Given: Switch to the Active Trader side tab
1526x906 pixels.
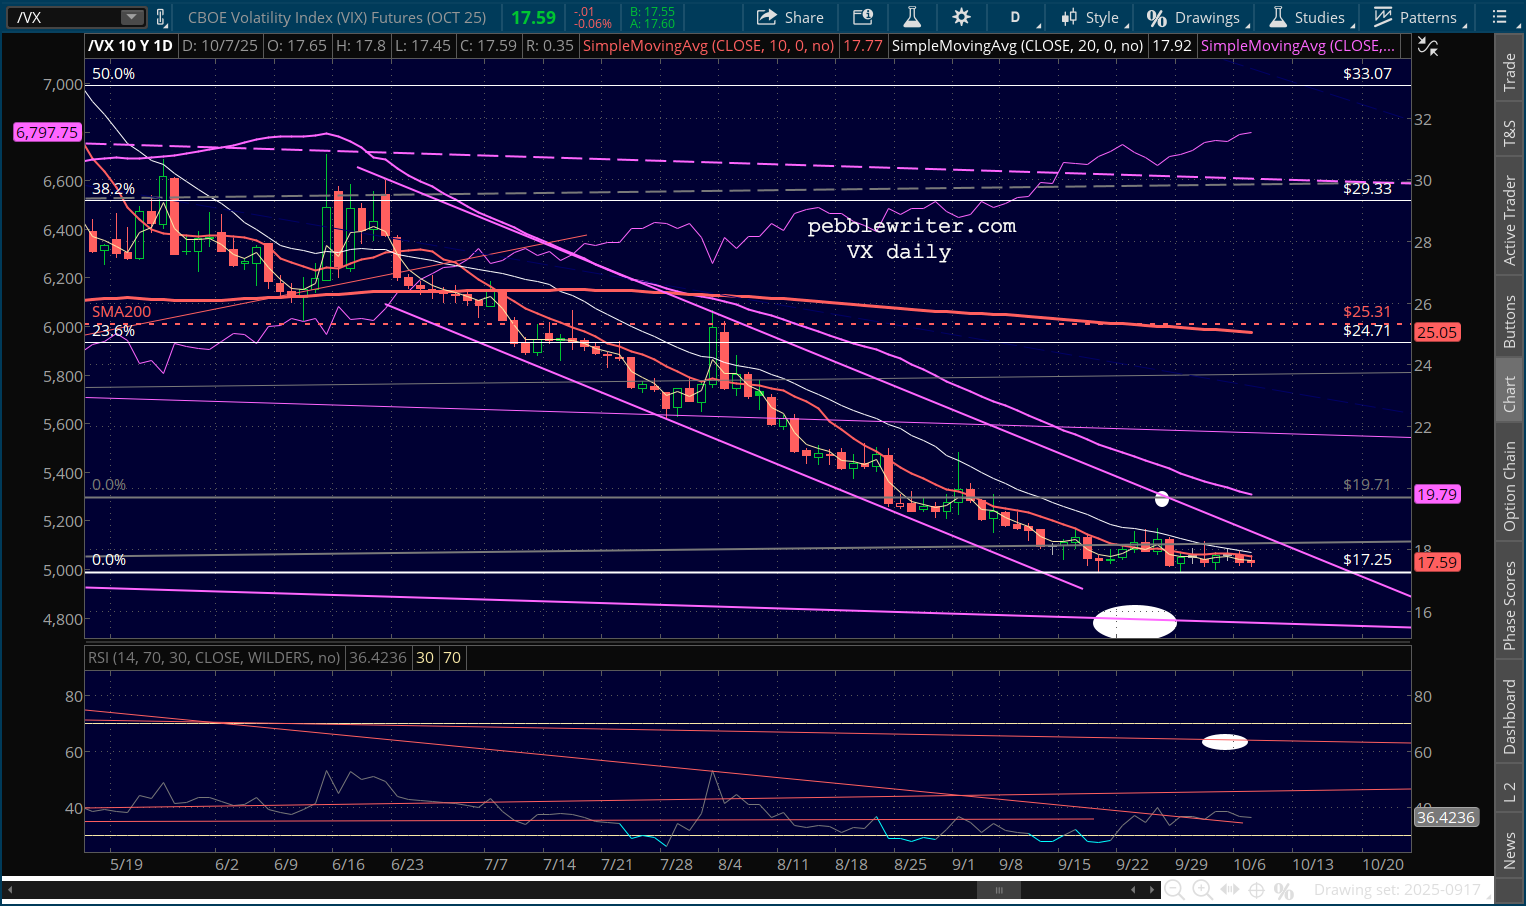Looking at the screenshot, I should (x=1510, y=220).
